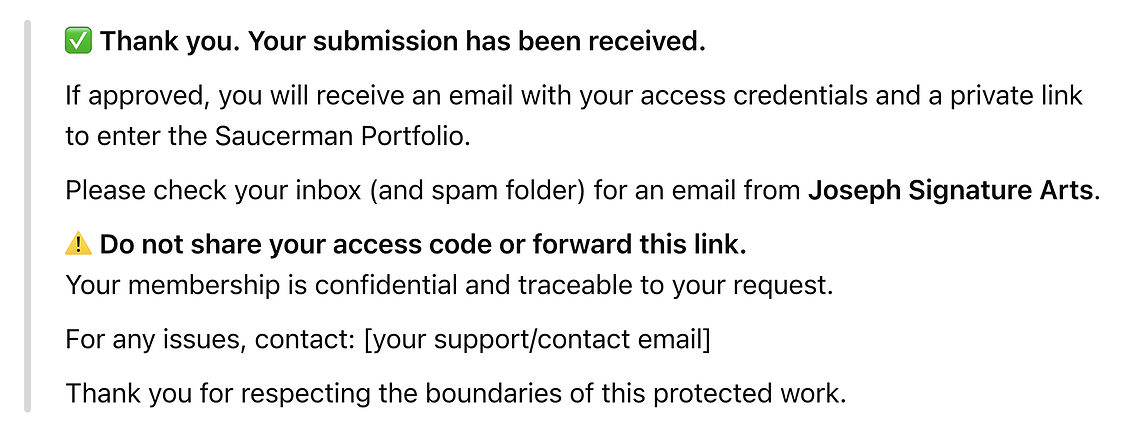Screen dimensions: 1139x439
Task: Click the yellow warning triangle icon
Action: [x=78, y=246]
